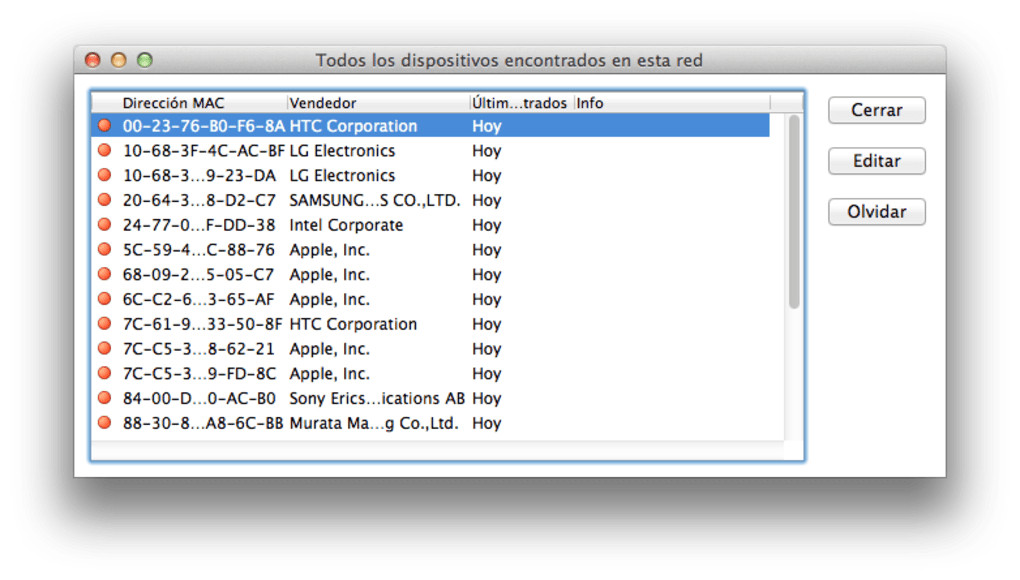1020x580 pixels.
Task: Click red status dot of 20-64-3...8-D2-C7 row
Action: (105, 200)
